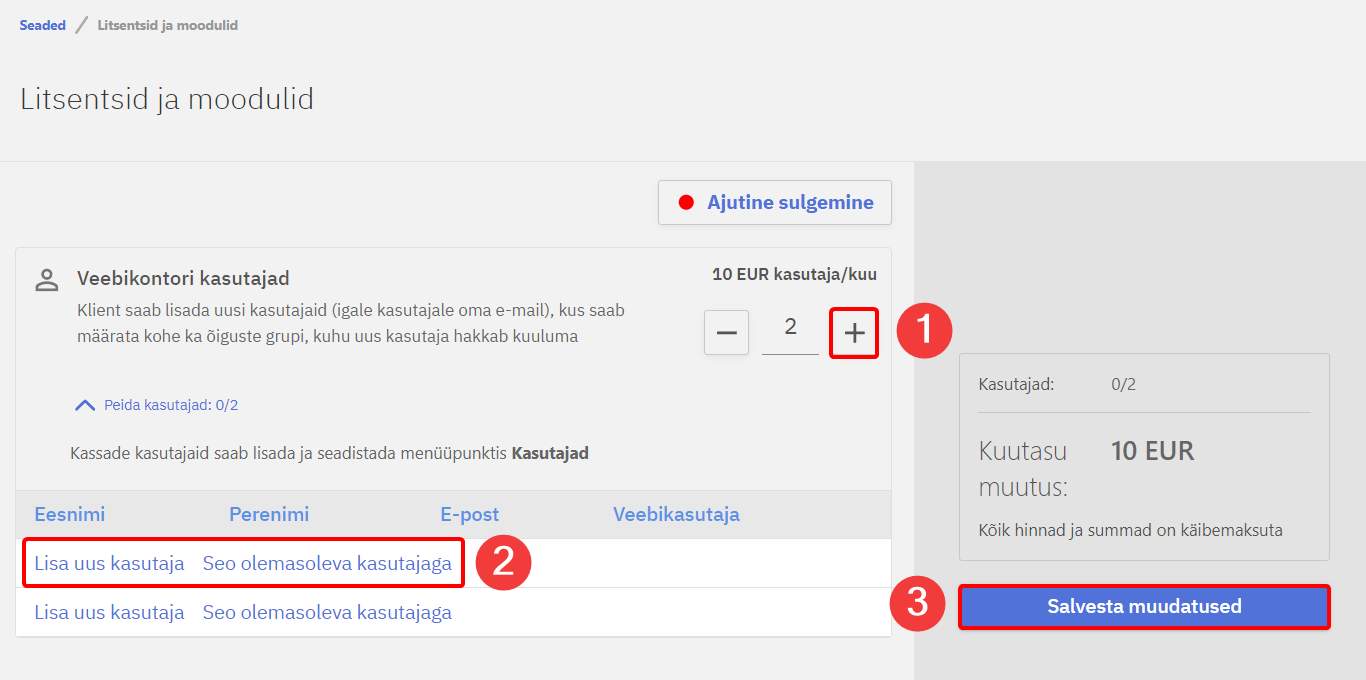1366x680 pixels.
Task: Click the red dot icon on Ajutine sulgemine
Action: pyautogui.click(x=686, y=203)
